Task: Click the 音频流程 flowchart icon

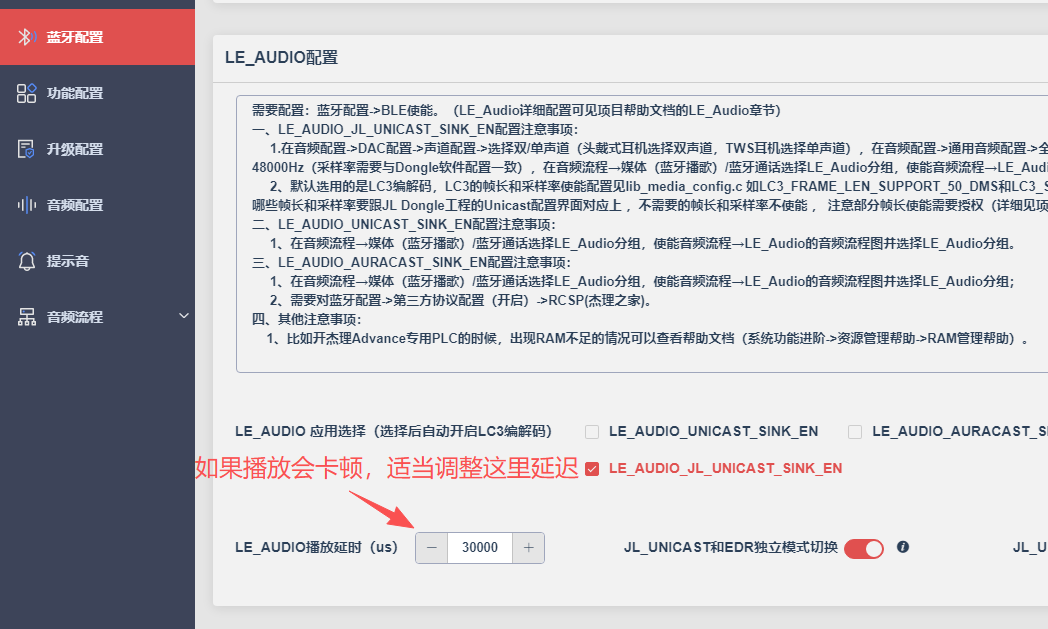Action: point(26,317)
